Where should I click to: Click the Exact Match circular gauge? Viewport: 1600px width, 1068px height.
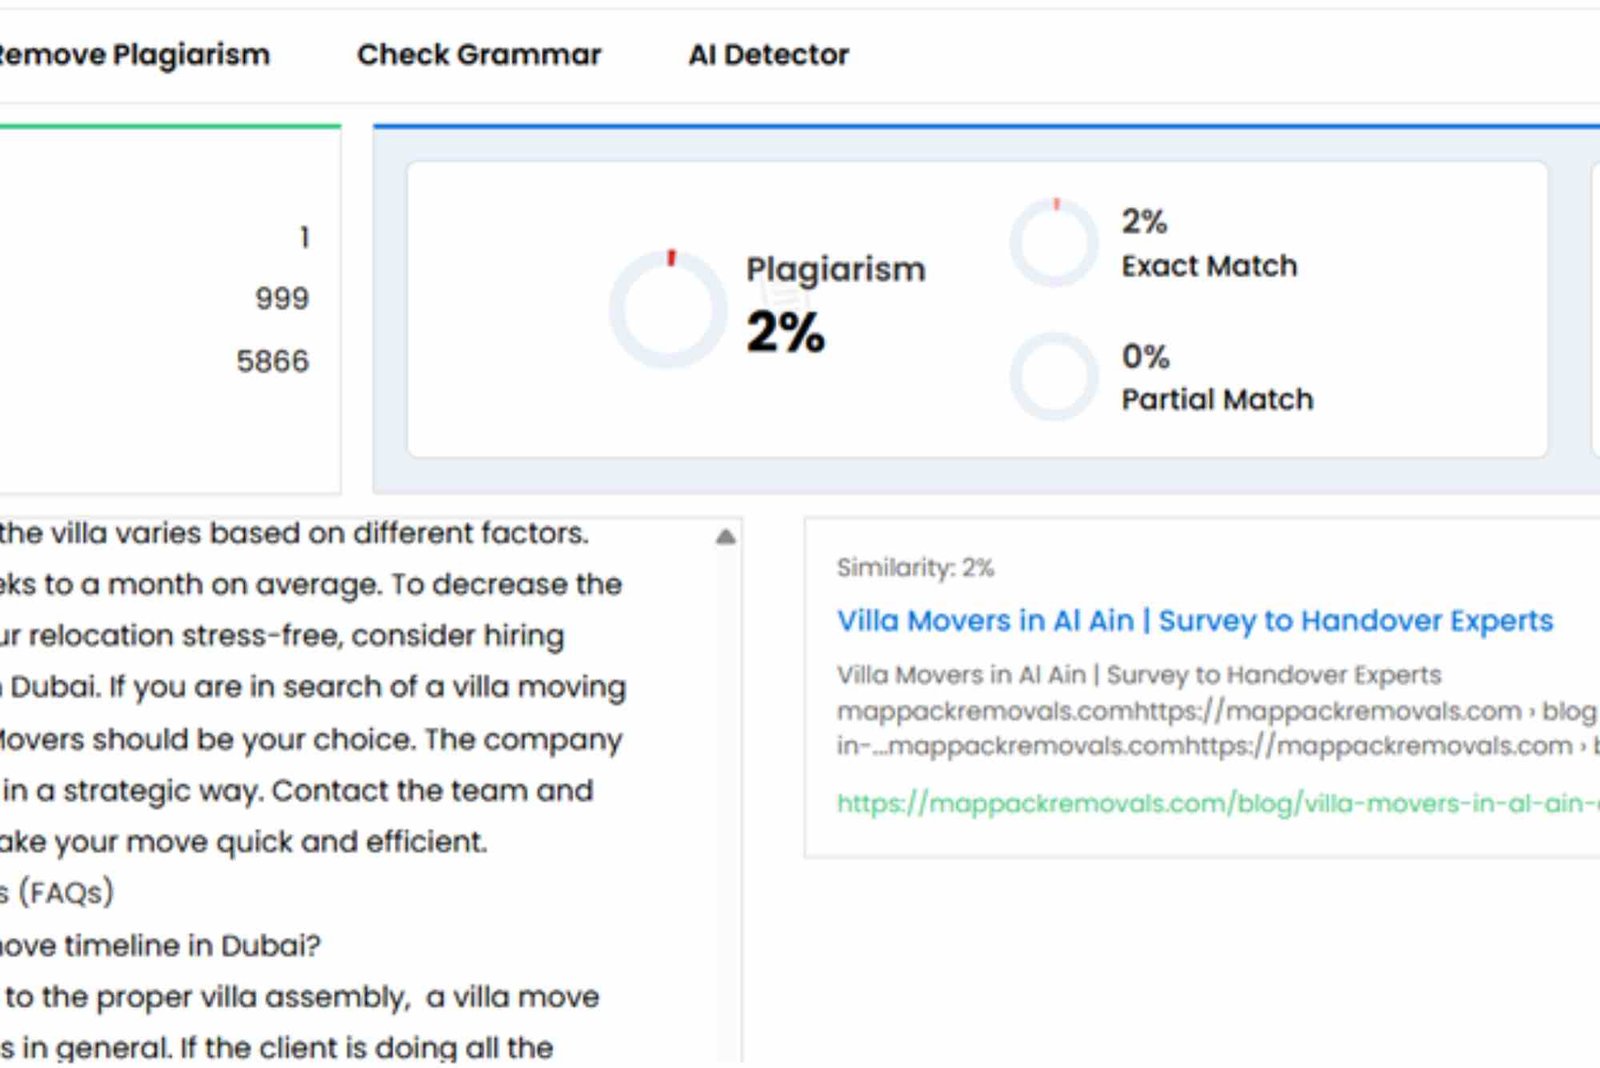(x=1054, y=243)
